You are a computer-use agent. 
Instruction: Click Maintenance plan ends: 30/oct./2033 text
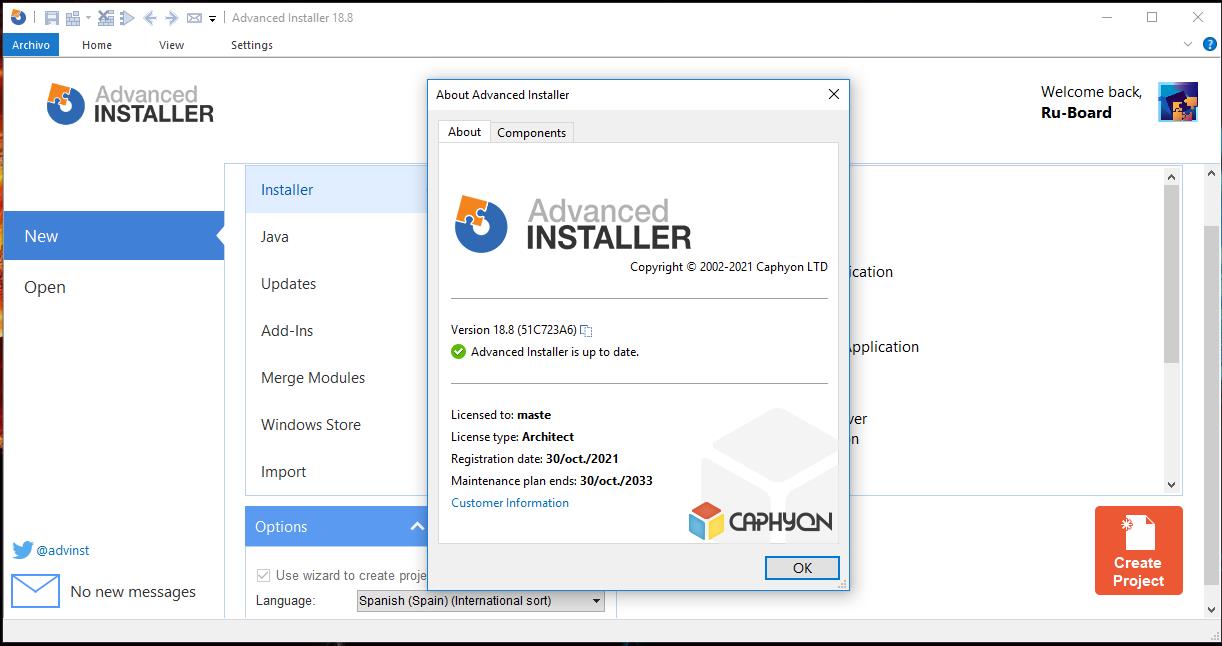(x=552, y=481)
